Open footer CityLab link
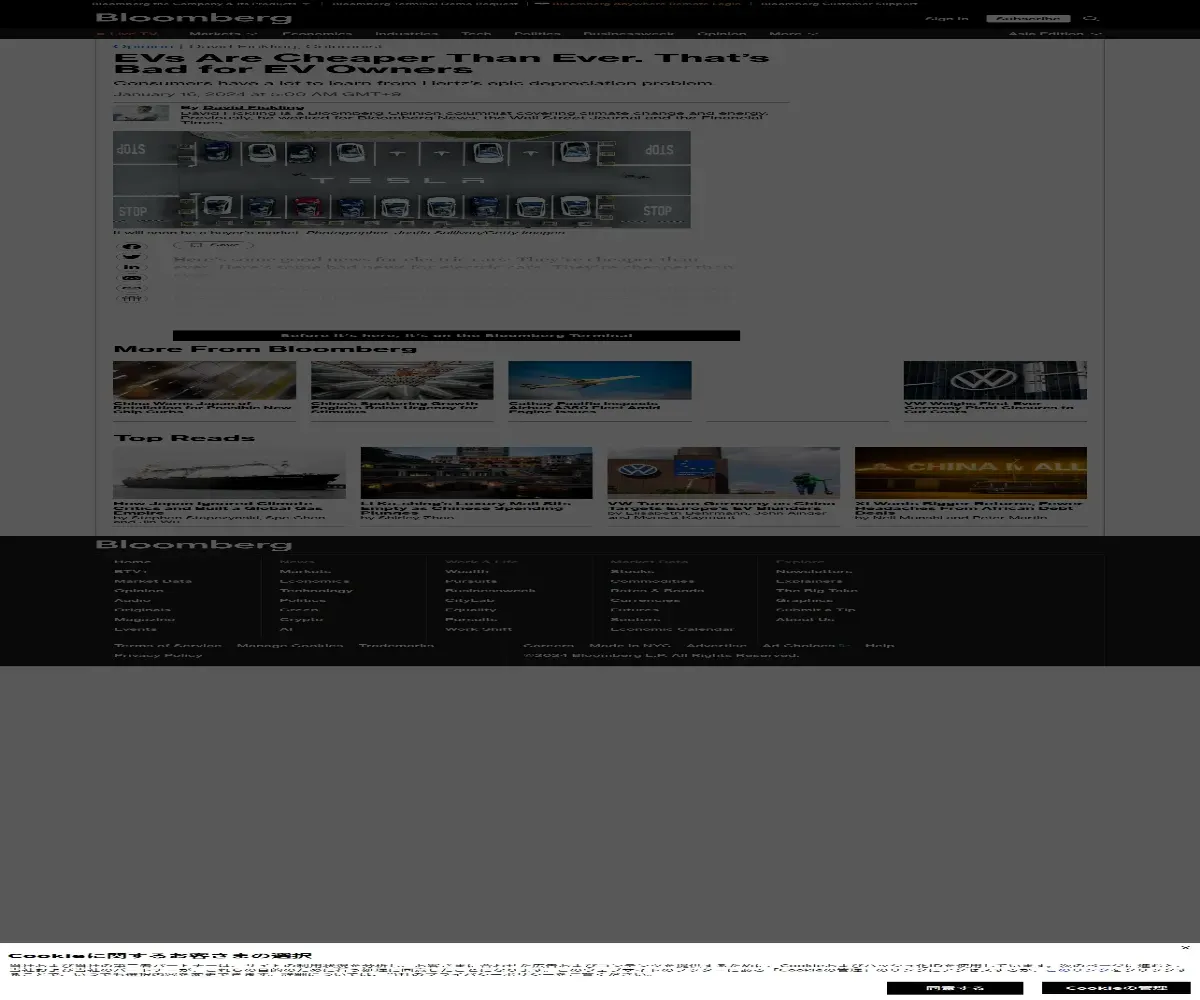This screenshot has width=1200, height=1000. 470,601
